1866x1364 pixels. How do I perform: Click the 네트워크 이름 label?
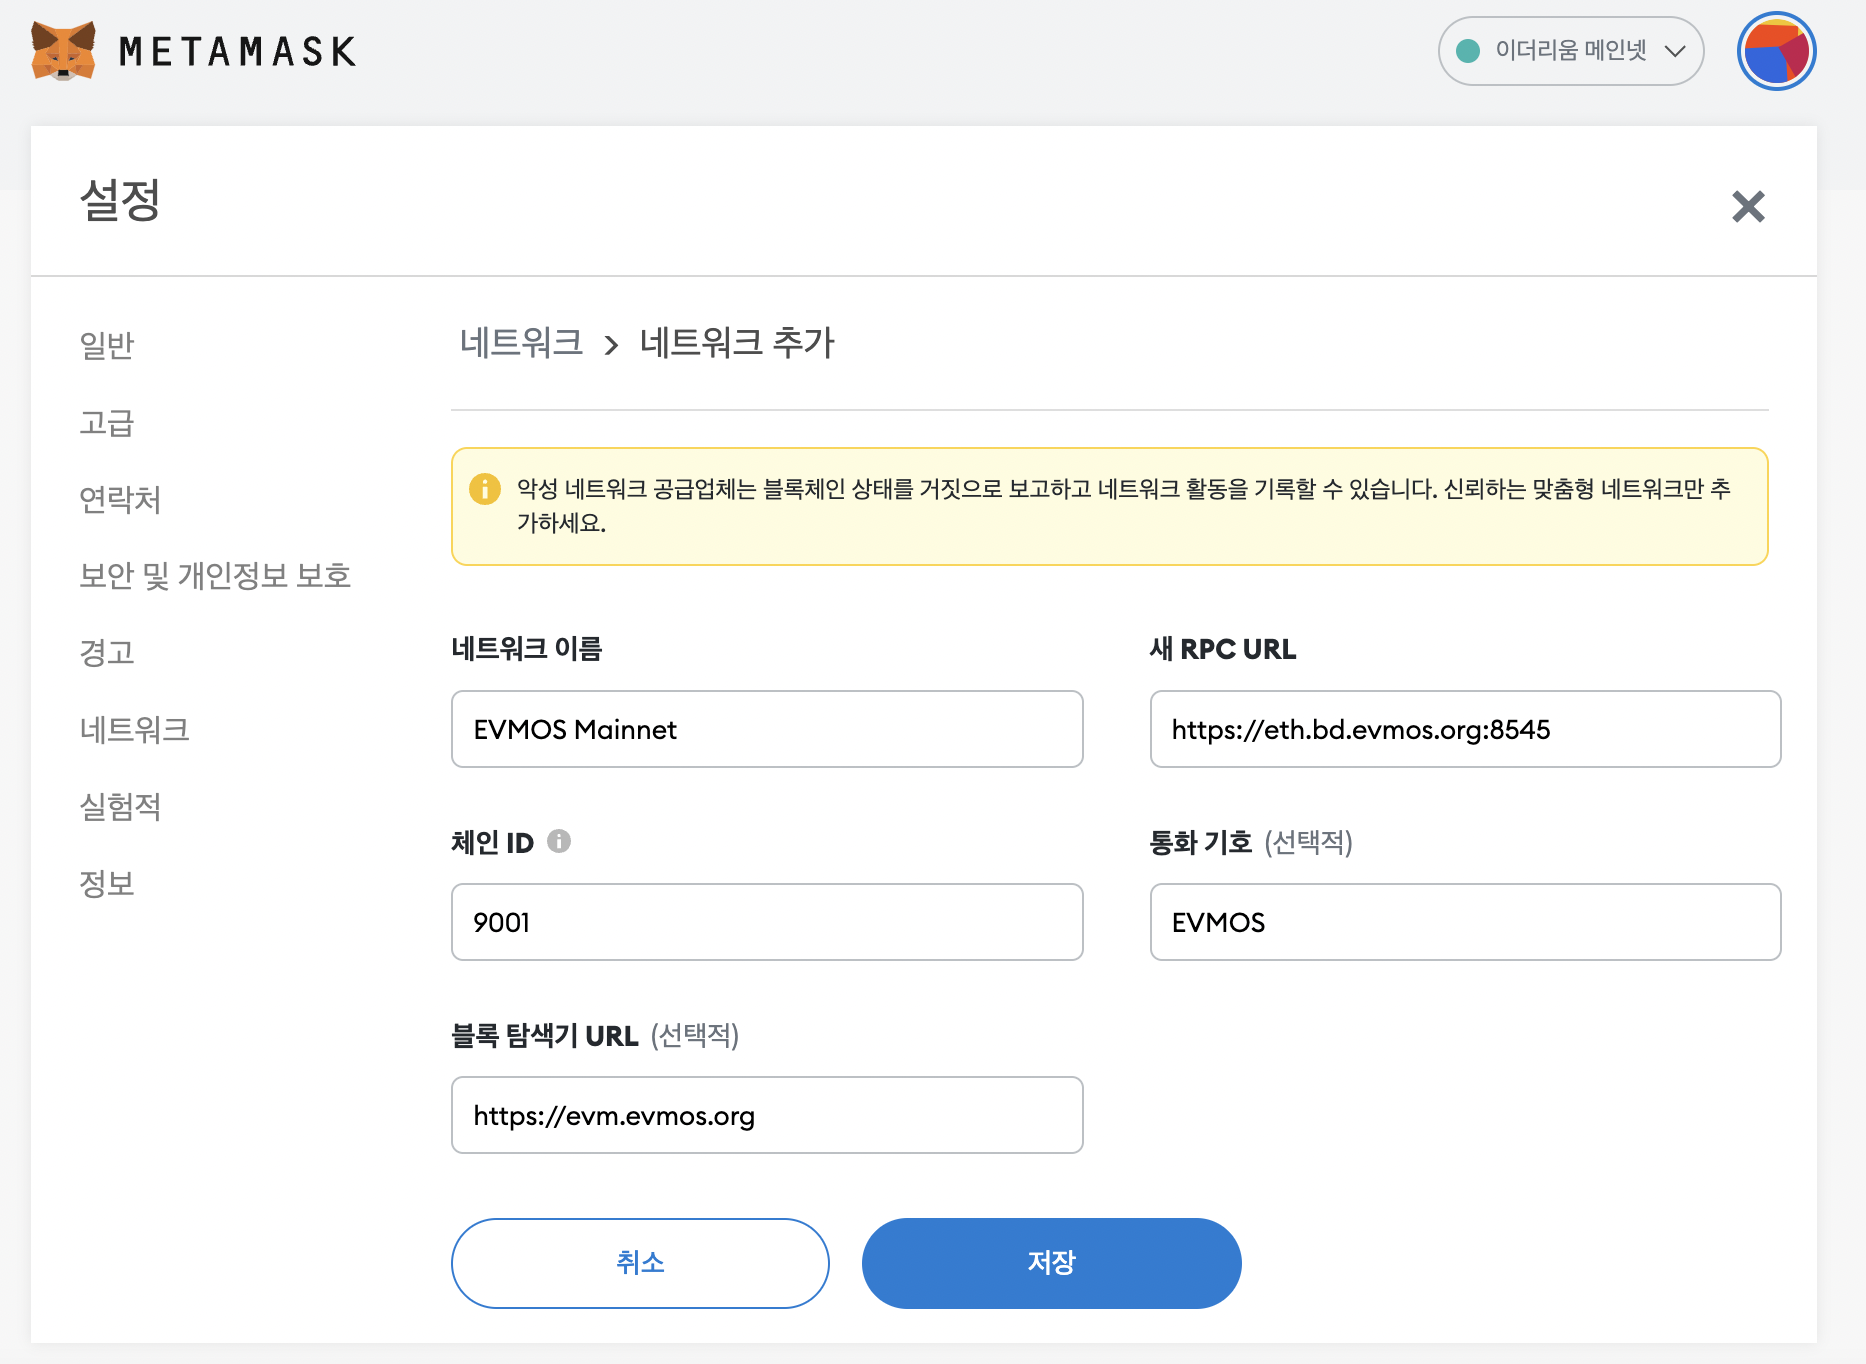tap(527, 649)
